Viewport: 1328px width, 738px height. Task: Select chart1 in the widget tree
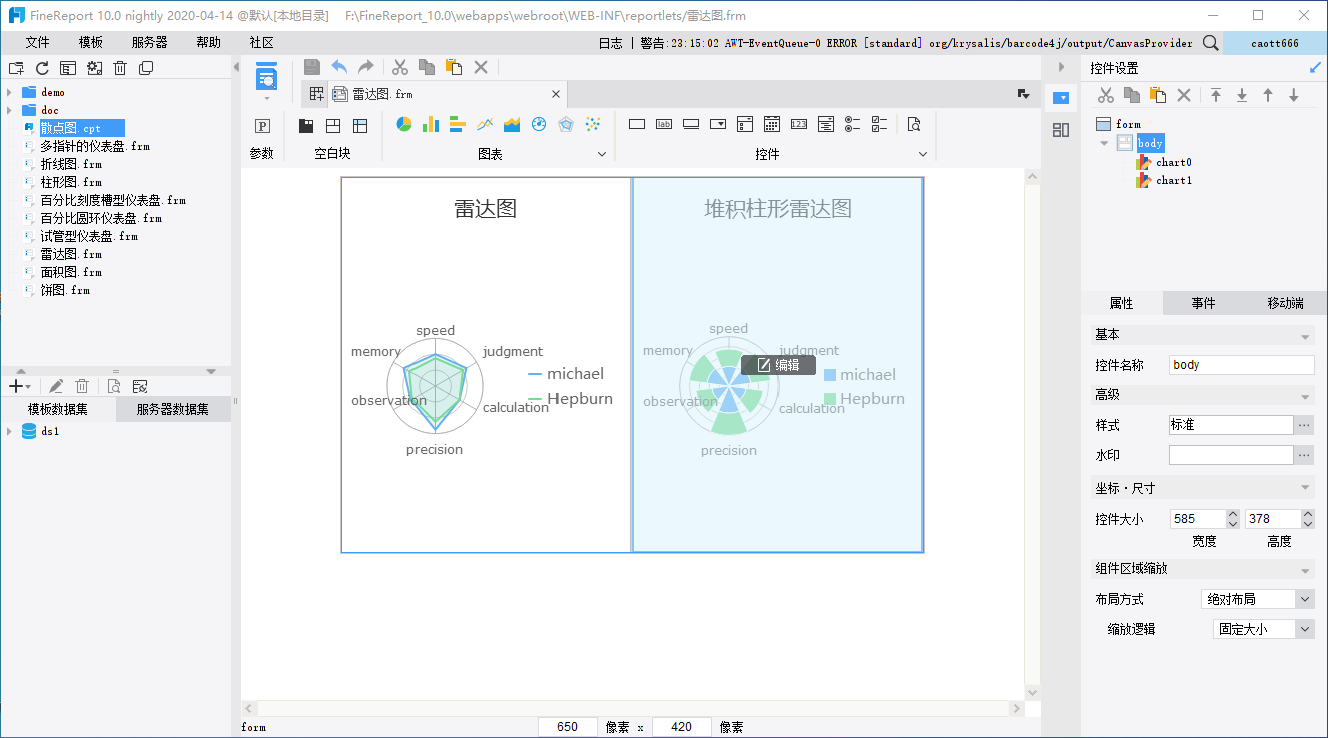(x=1173, y=181)
